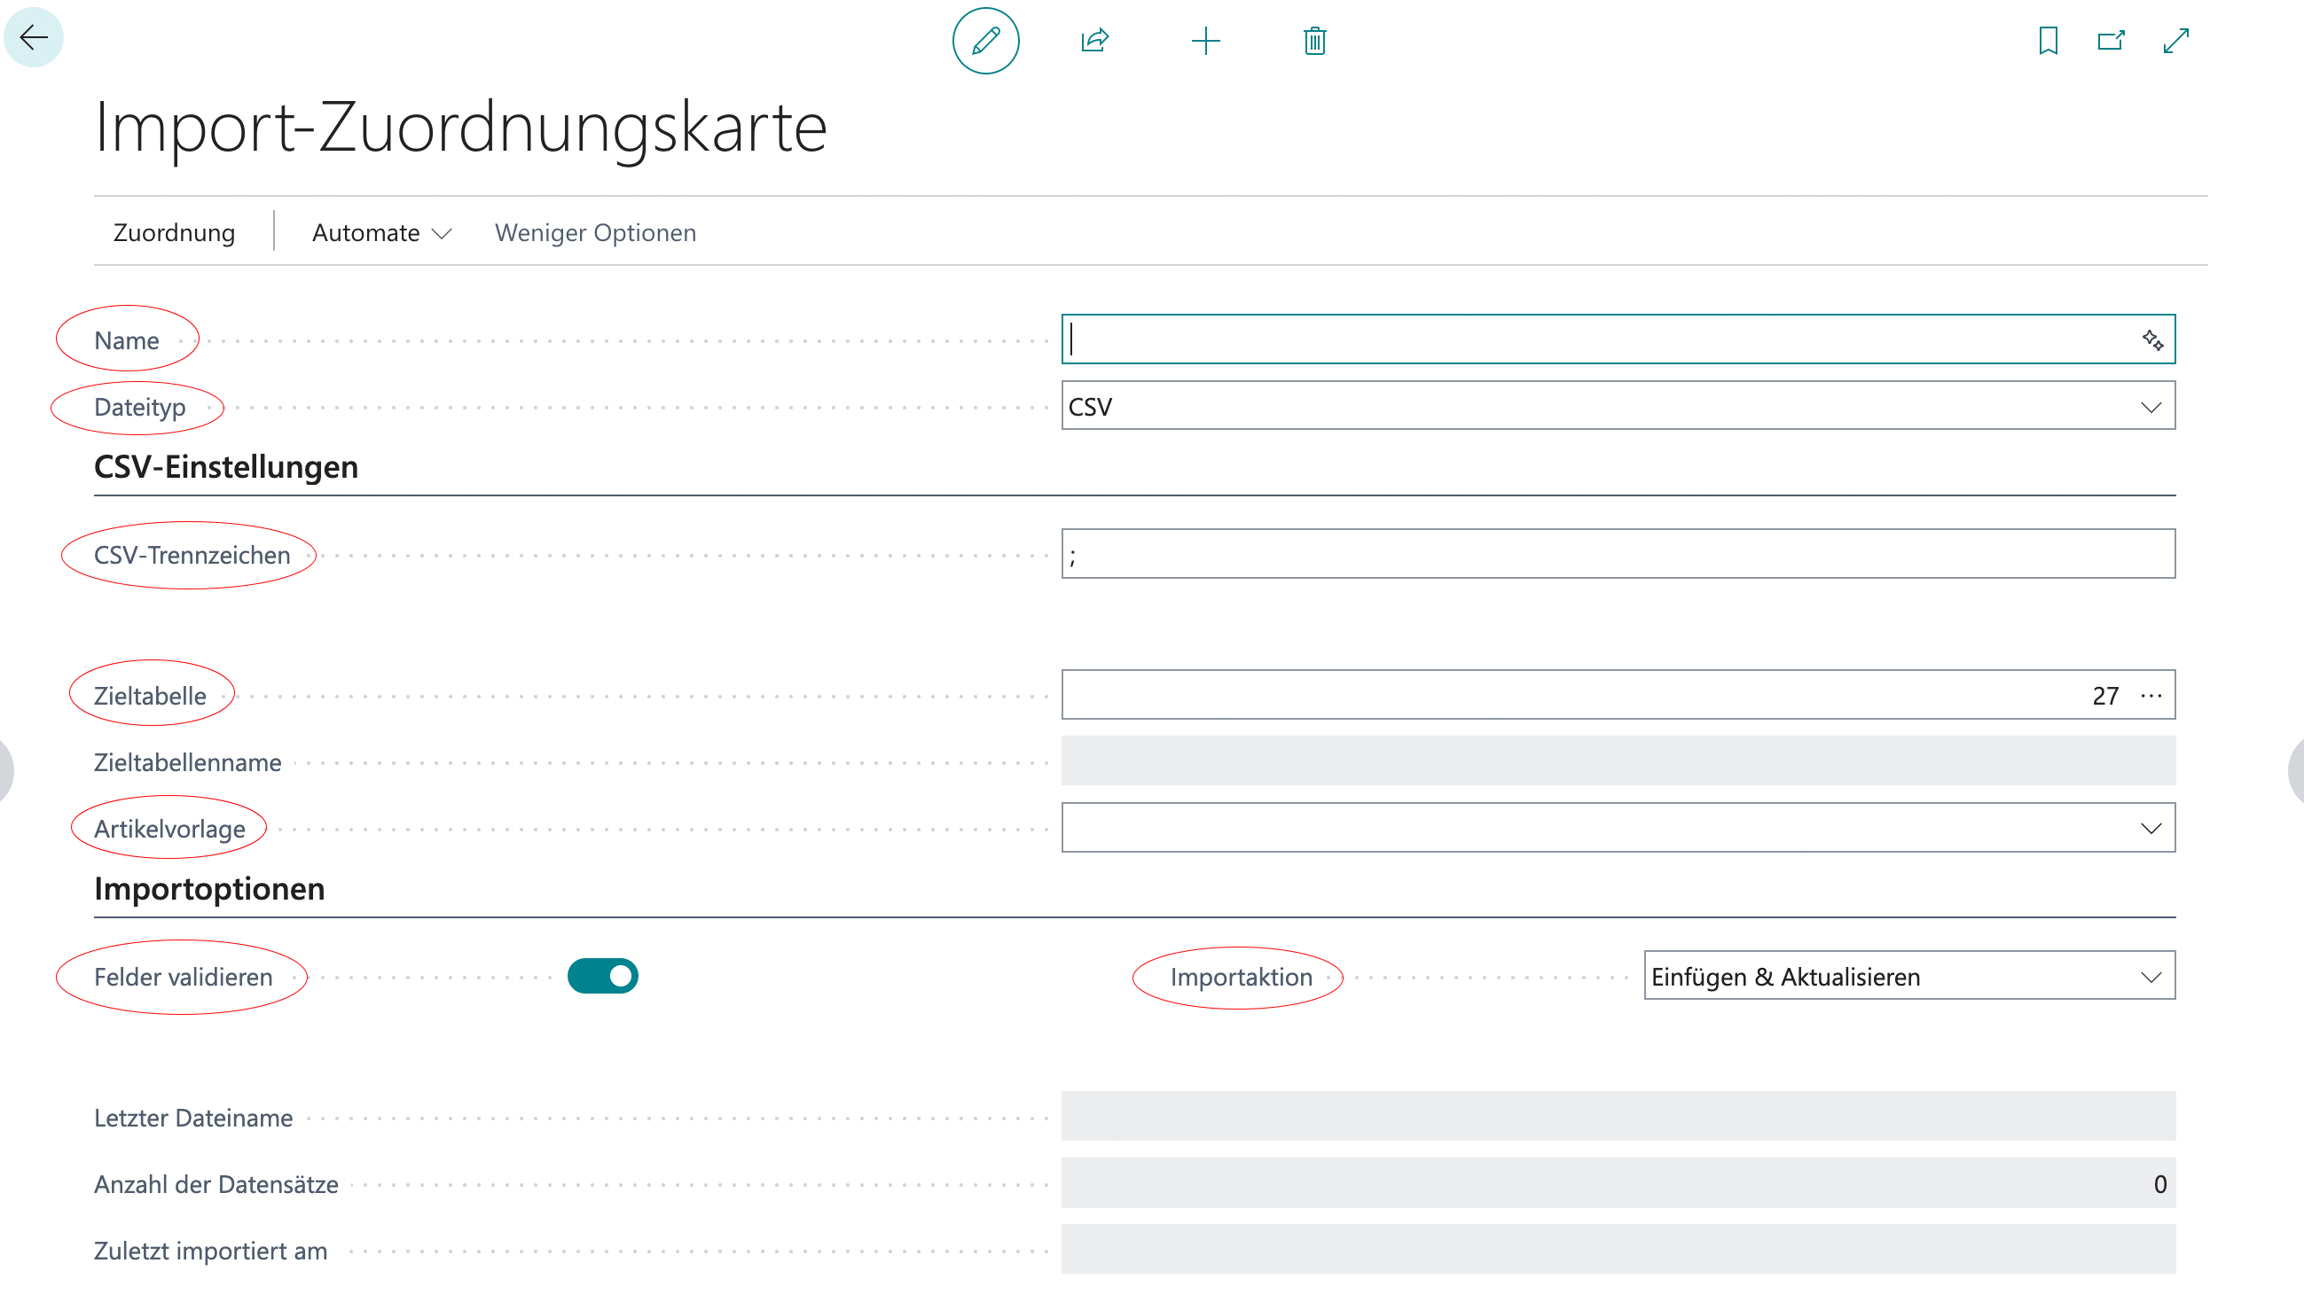
Task: Click the Importoptionen section heading
Action: click(209, 889)
